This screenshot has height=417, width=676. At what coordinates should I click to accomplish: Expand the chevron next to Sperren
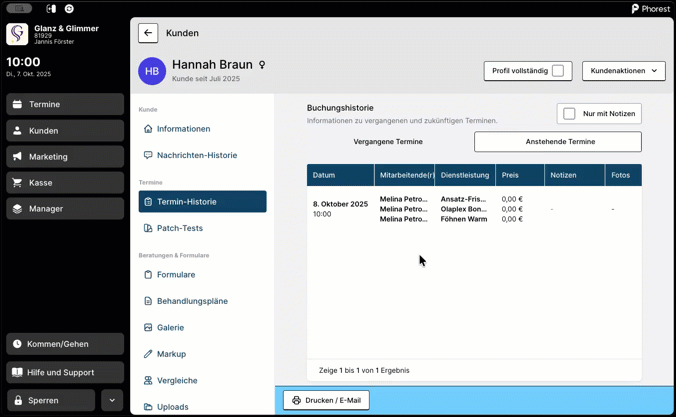(x=112, y=400)
